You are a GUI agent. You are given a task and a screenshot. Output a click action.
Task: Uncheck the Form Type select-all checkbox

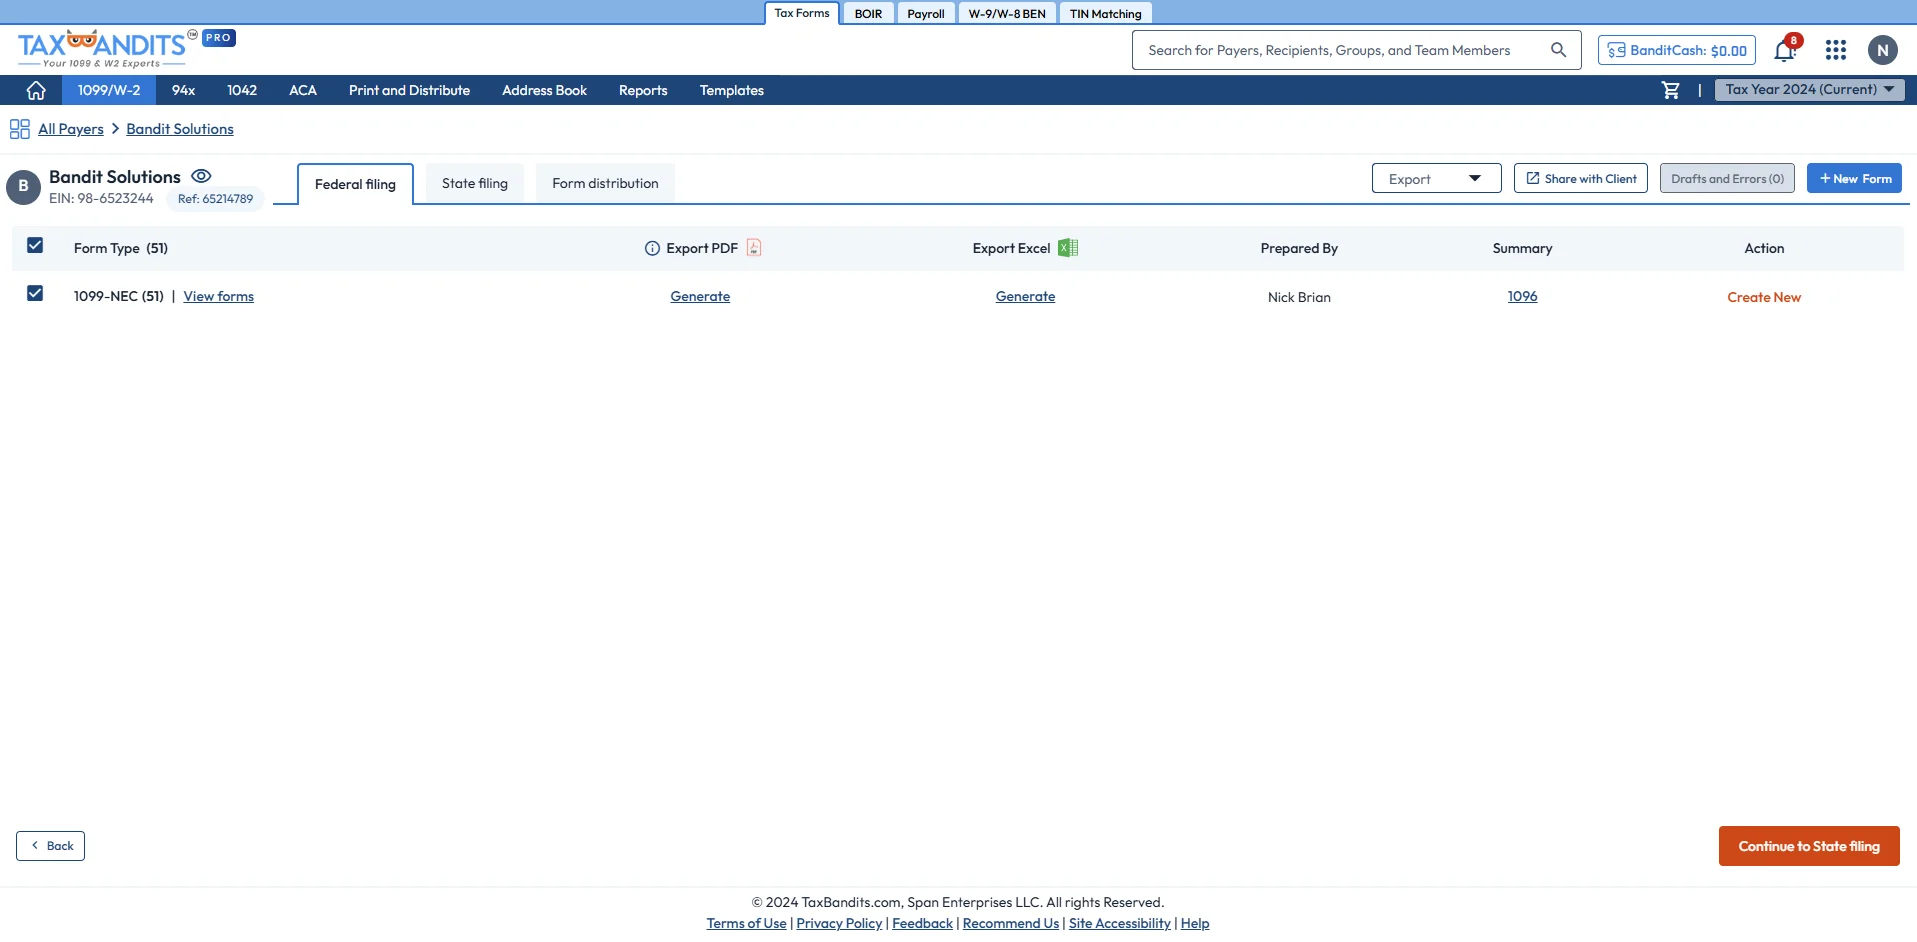[35, 245]
